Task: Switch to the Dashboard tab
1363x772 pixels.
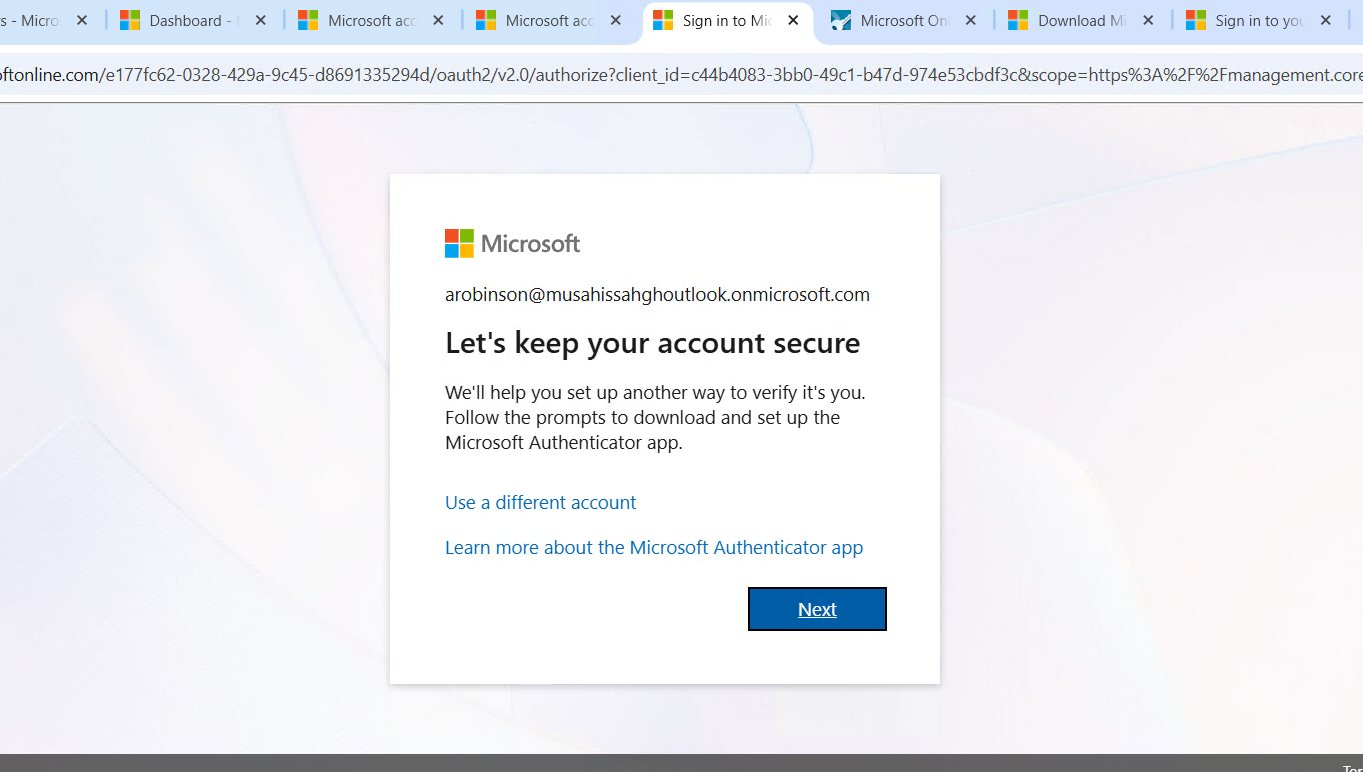Action: pos(190,20)
